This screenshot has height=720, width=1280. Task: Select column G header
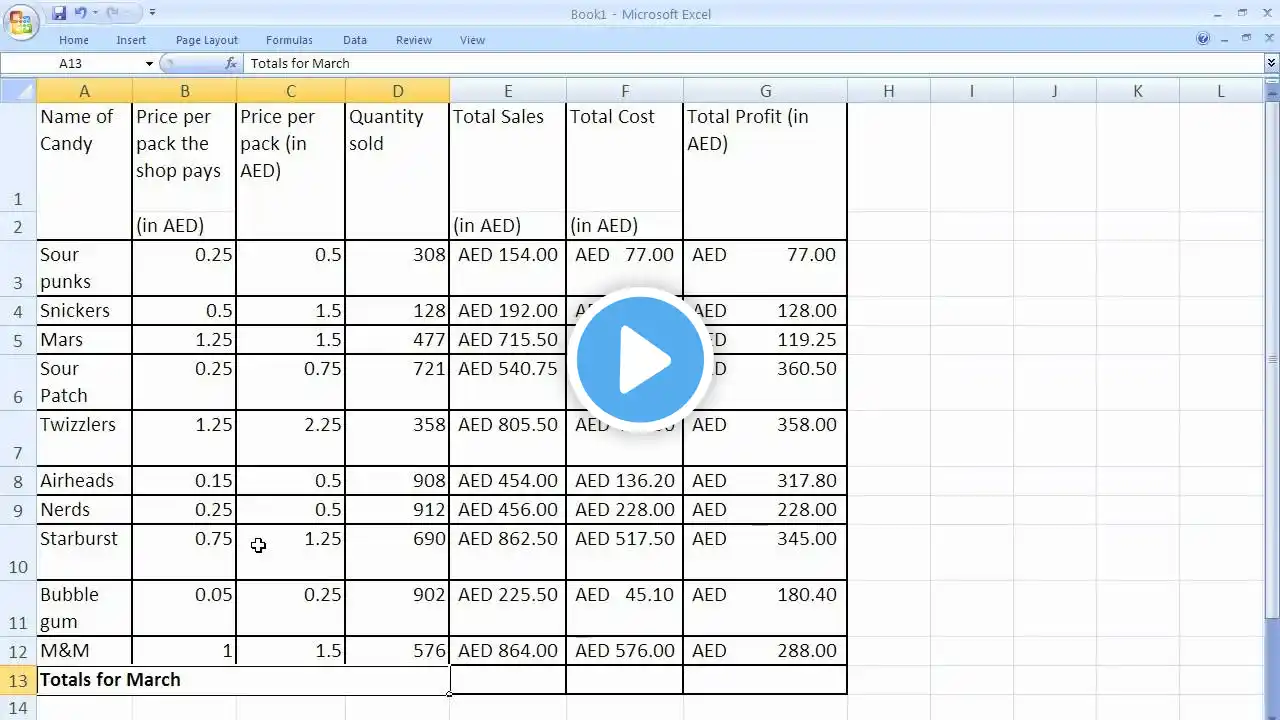click(765, 91)
